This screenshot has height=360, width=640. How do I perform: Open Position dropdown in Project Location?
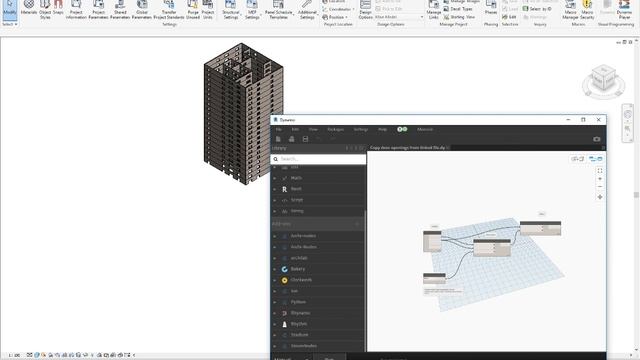[335, 17]
